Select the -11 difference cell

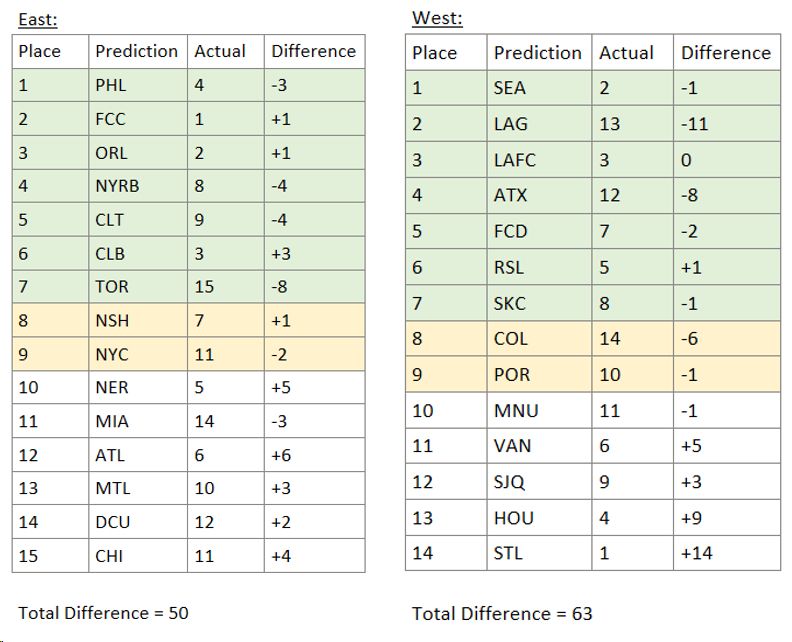point(694,124)
